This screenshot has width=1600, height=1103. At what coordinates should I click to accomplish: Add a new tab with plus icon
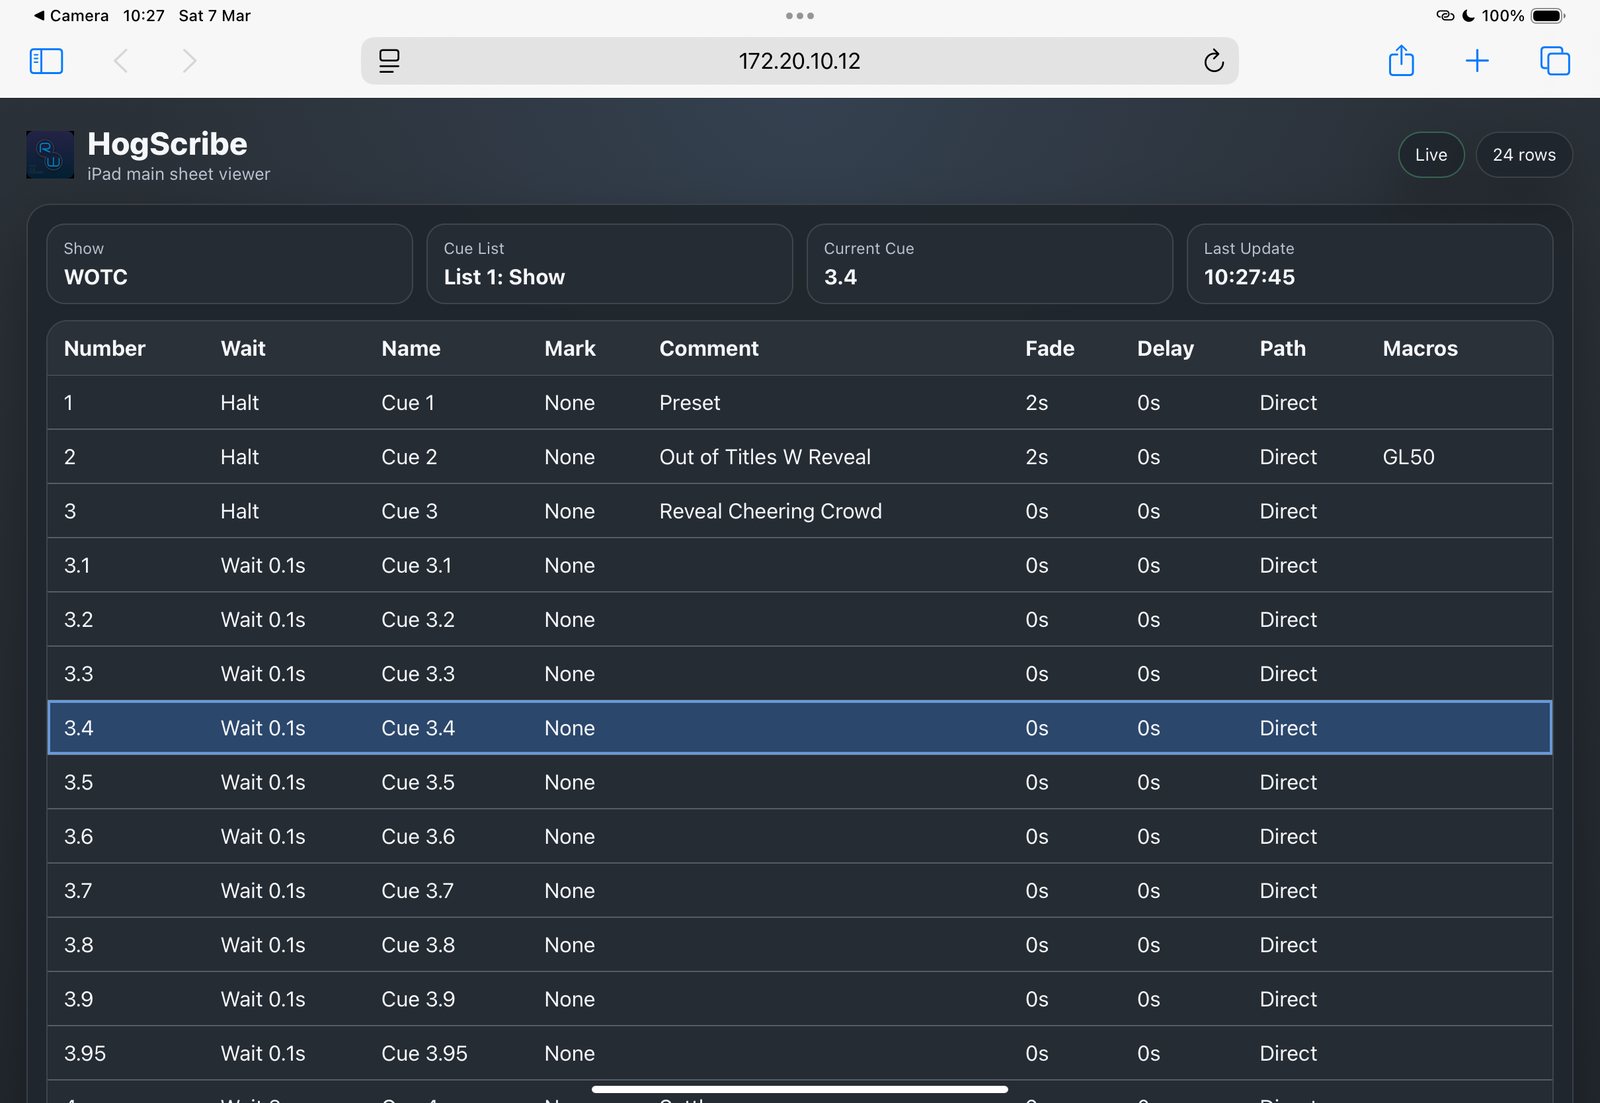(x=1477, y=61)
